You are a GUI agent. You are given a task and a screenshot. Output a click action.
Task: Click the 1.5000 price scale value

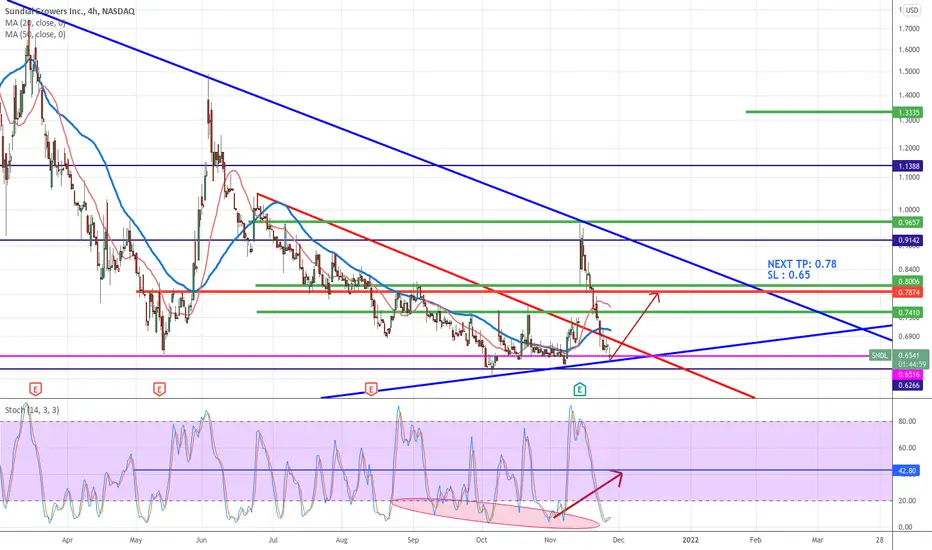click(909, 71)
